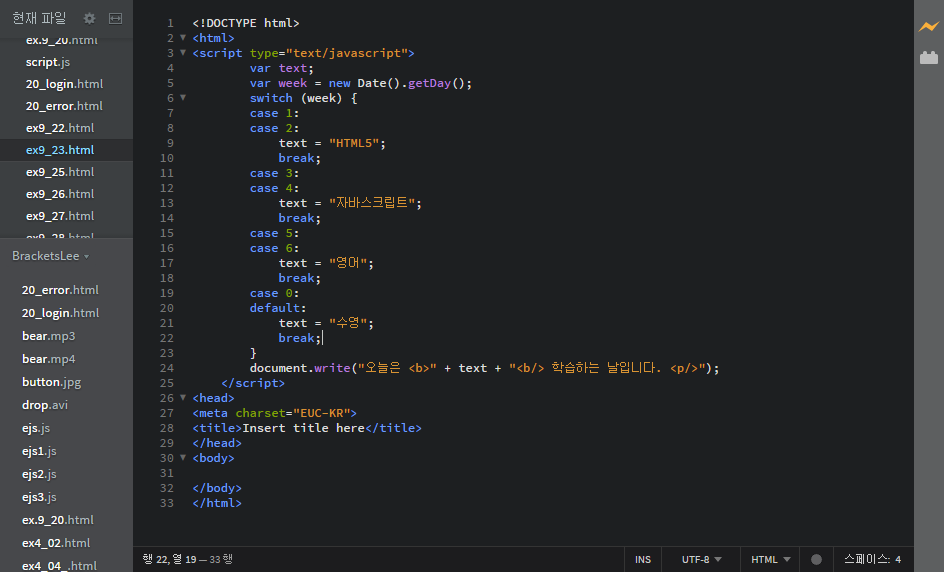Collapse the switch block at line 6
This screenshot has height=572, width=944.
tap(183, 98)
